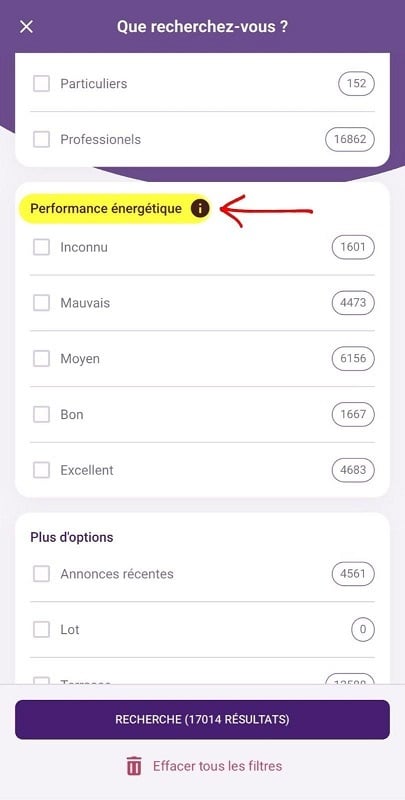The height and width of the screenshot is (800, 405).
Task: Check the Professionels checkbox
Action: [41, 139]
